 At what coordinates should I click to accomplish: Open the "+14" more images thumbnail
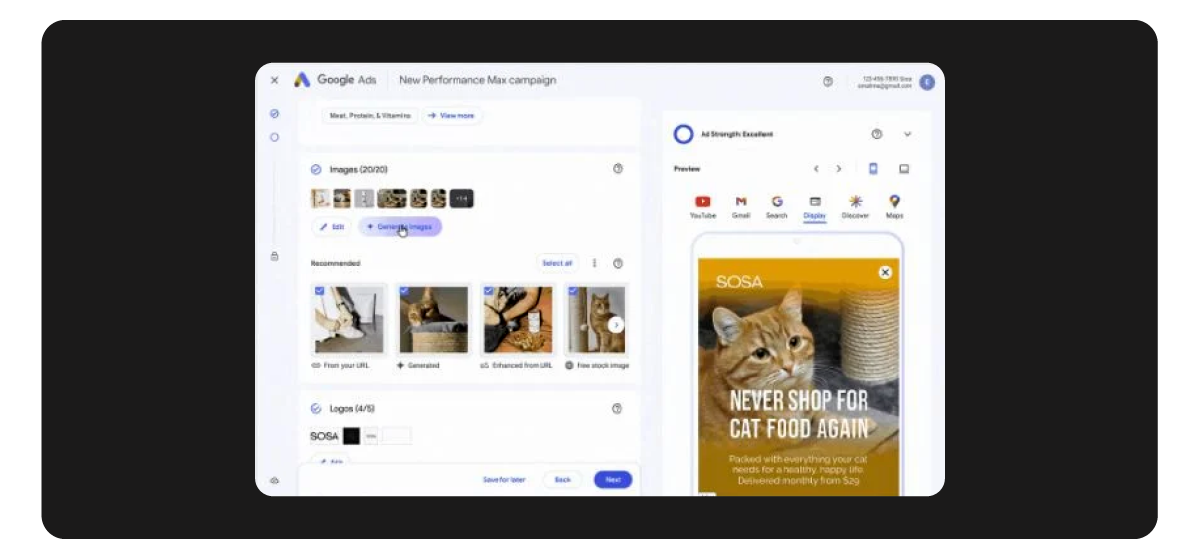(x=461, y=199)
